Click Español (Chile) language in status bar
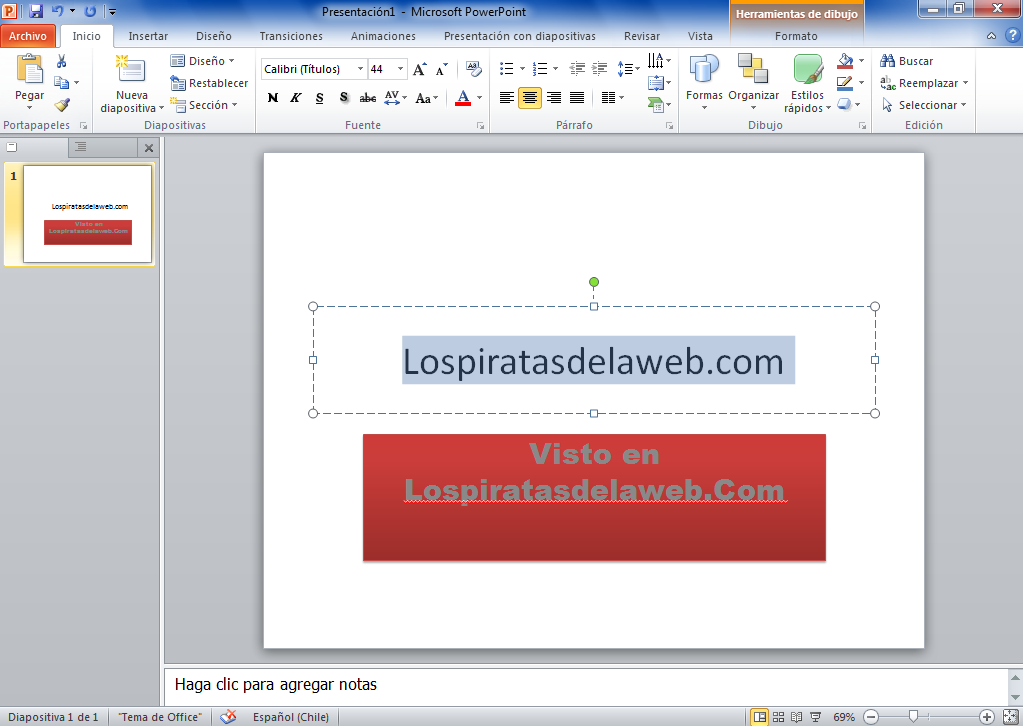The height and width of the screenshot is (726, 1023). 291,717
